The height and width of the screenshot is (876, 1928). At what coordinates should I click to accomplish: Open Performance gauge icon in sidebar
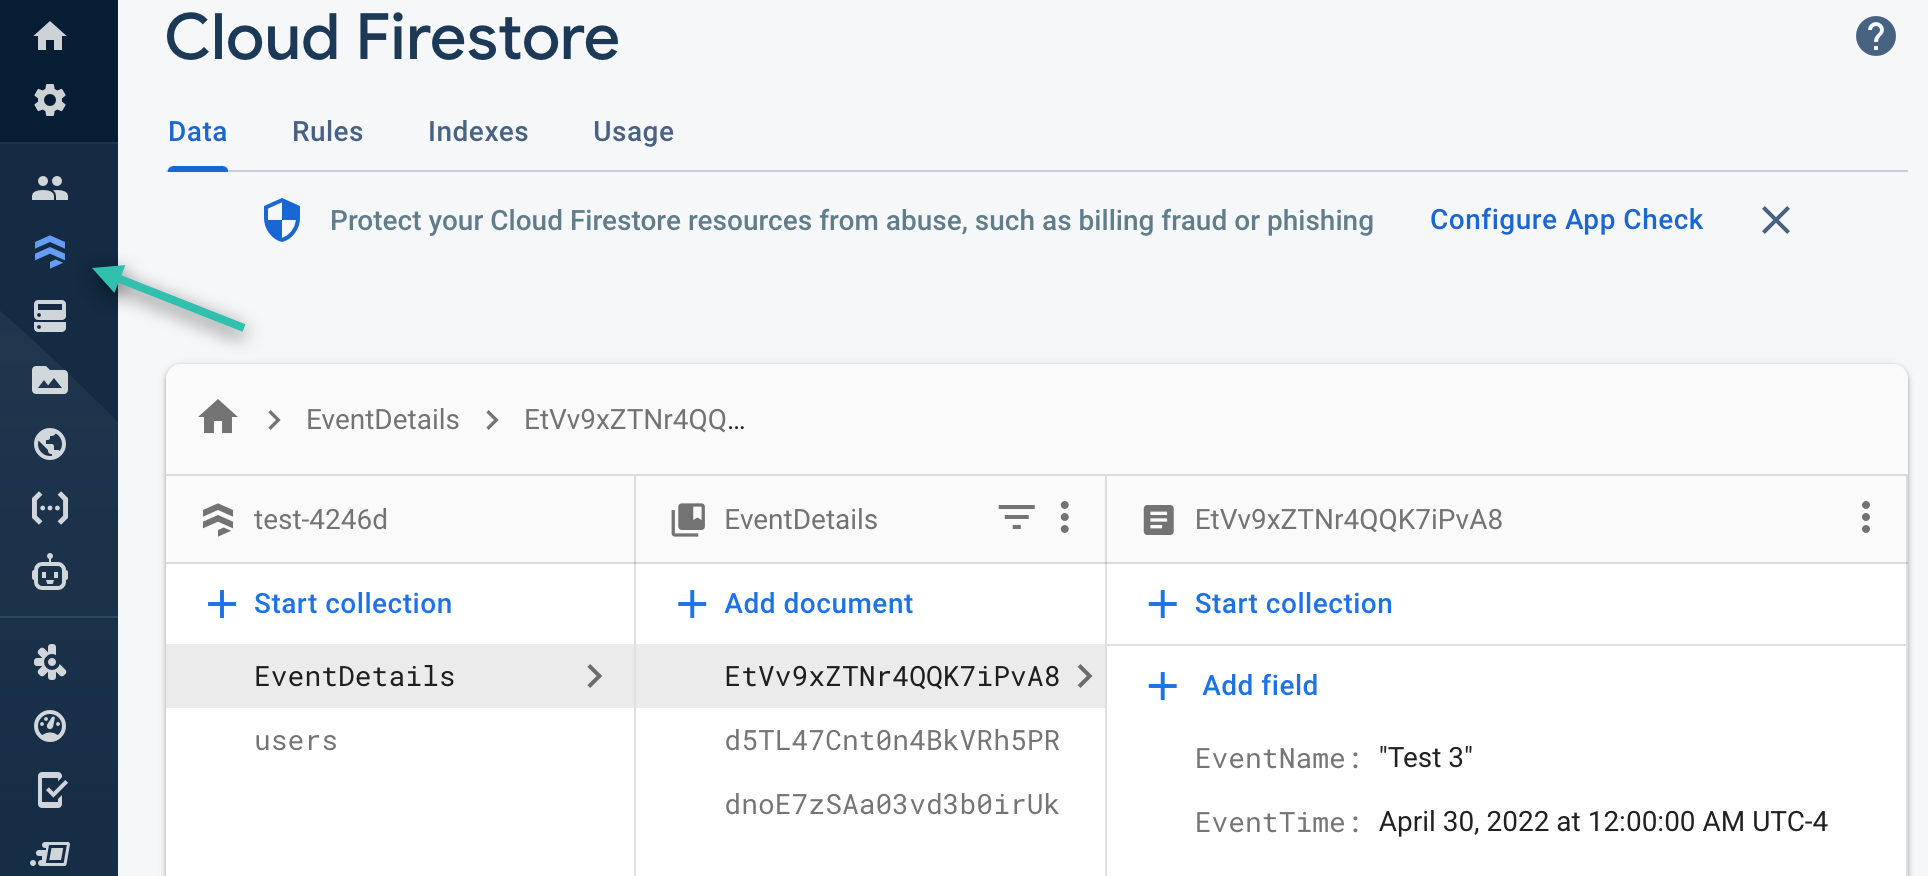tap(50, 726)
